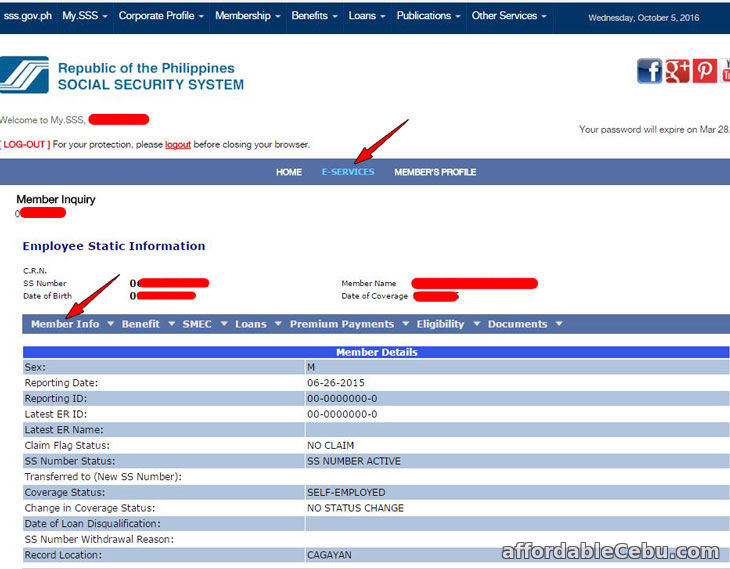Click the SSS logo emblem
Screen dimensions: 730x569
[x=24, y=75]
